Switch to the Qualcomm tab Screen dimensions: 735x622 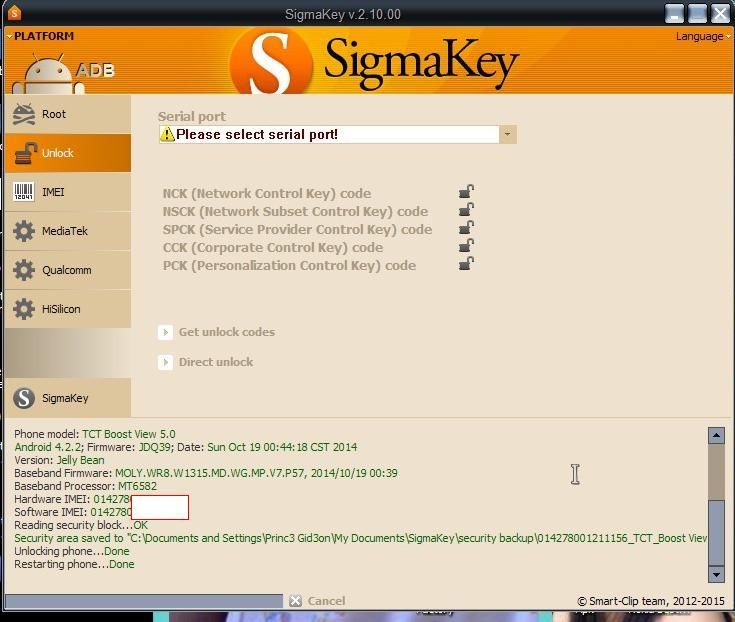pyautogui.click(x=66, y=270)
